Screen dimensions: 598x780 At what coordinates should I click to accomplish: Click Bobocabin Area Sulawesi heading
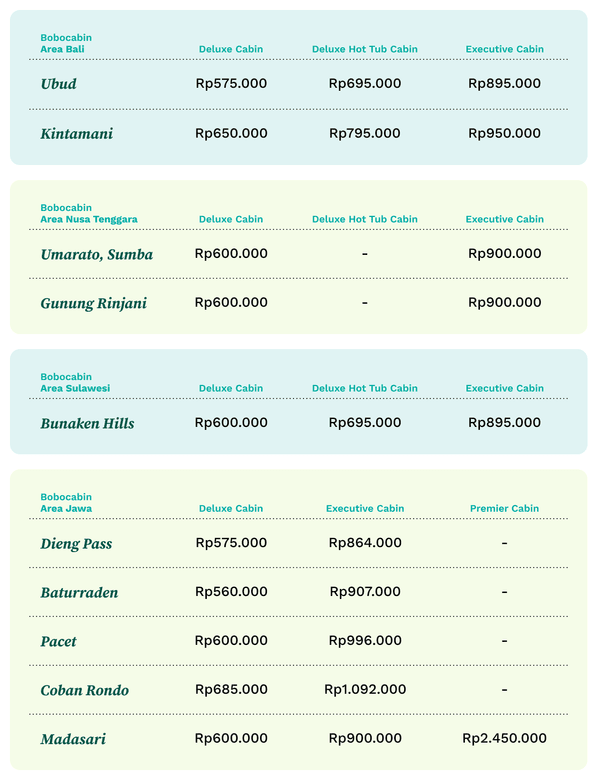click(75, 383)
